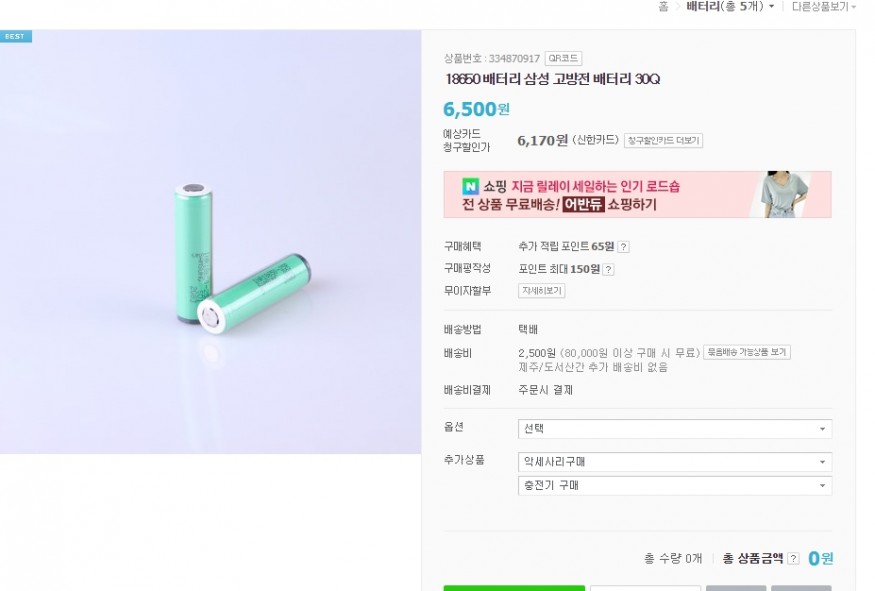Click the help icon next to 총 상품금액
This screenshot has height=591, width=875.
click(793, 559)
